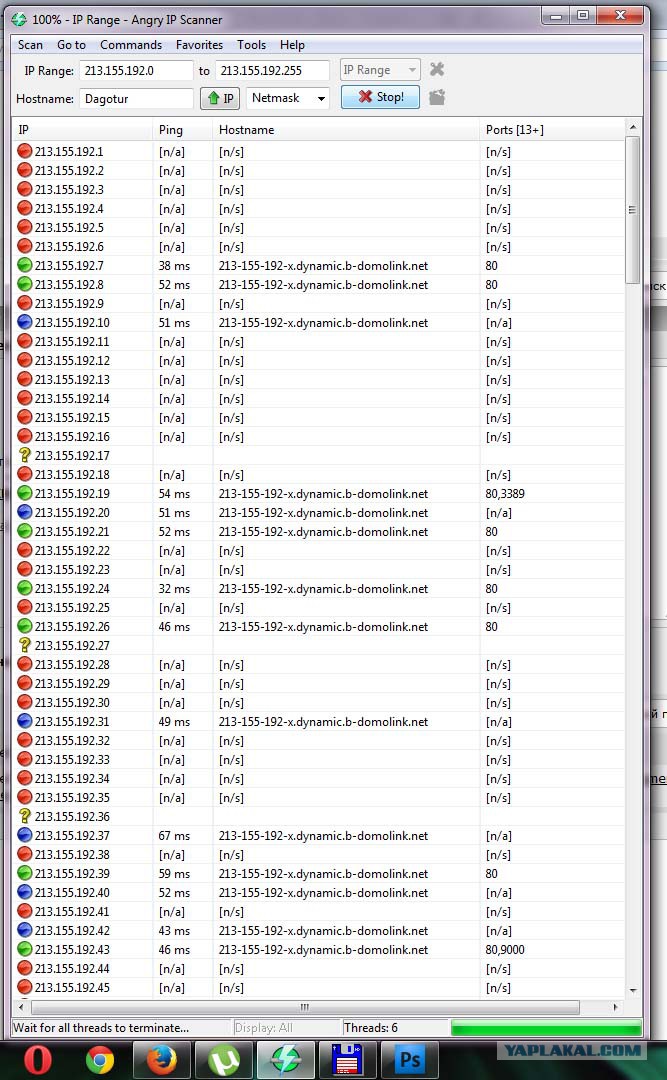Image resolution: width=667 pixels, height=1080 pixels.
Task: Click 'Wait for all threads to terminate...' status text
Action: pos(101,1028)
